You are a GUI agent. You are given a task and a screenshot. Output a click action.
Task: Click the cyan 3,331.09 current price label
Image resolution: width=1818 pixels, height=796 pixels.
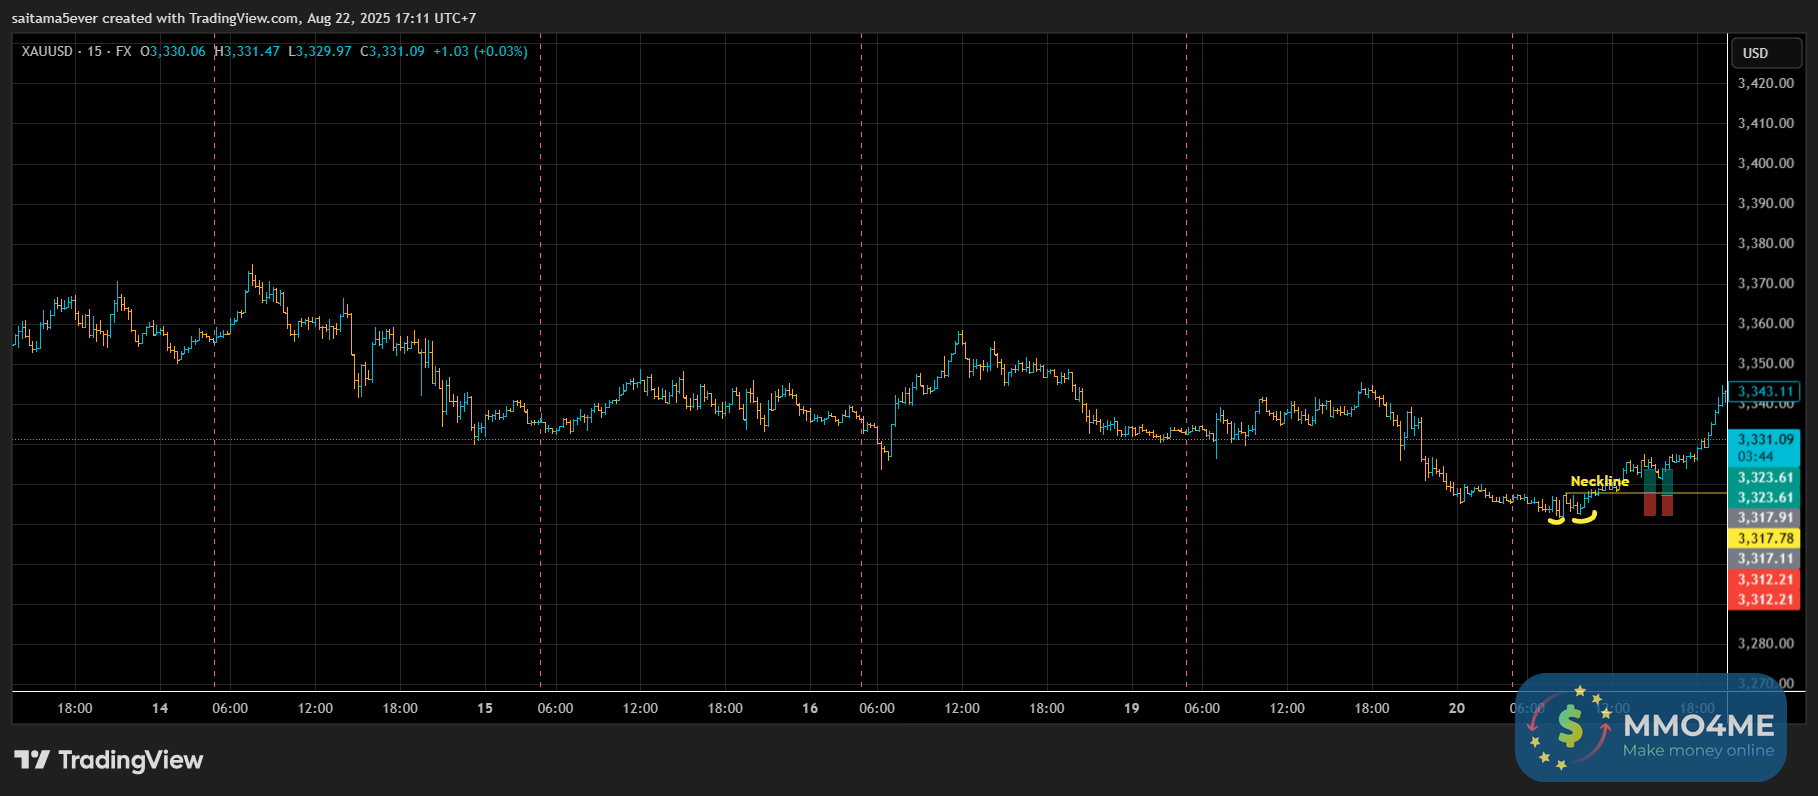1765,440
